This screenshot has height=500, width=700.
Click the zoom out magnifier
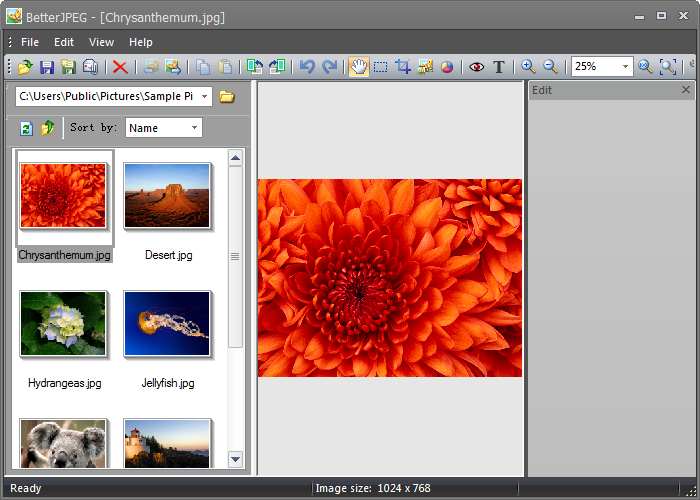pyautogui.click(x=550, y=67)
